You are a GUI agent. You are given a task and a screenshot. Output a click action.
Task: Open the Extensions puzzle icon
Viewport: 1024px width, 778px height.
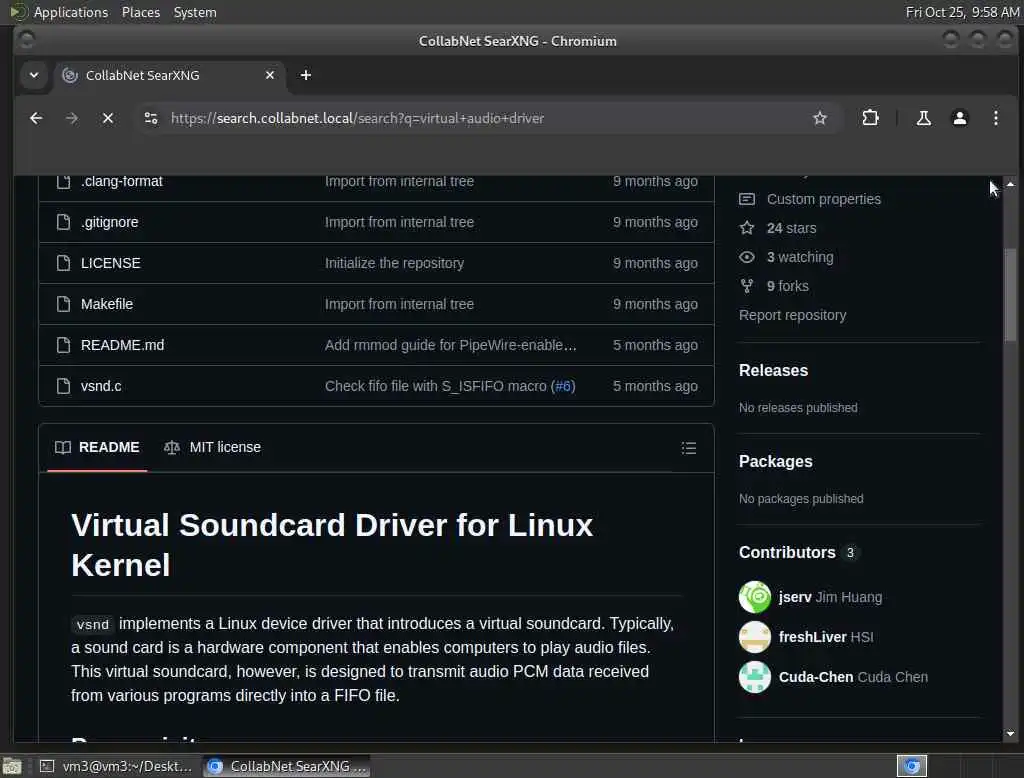click(870, 118)
